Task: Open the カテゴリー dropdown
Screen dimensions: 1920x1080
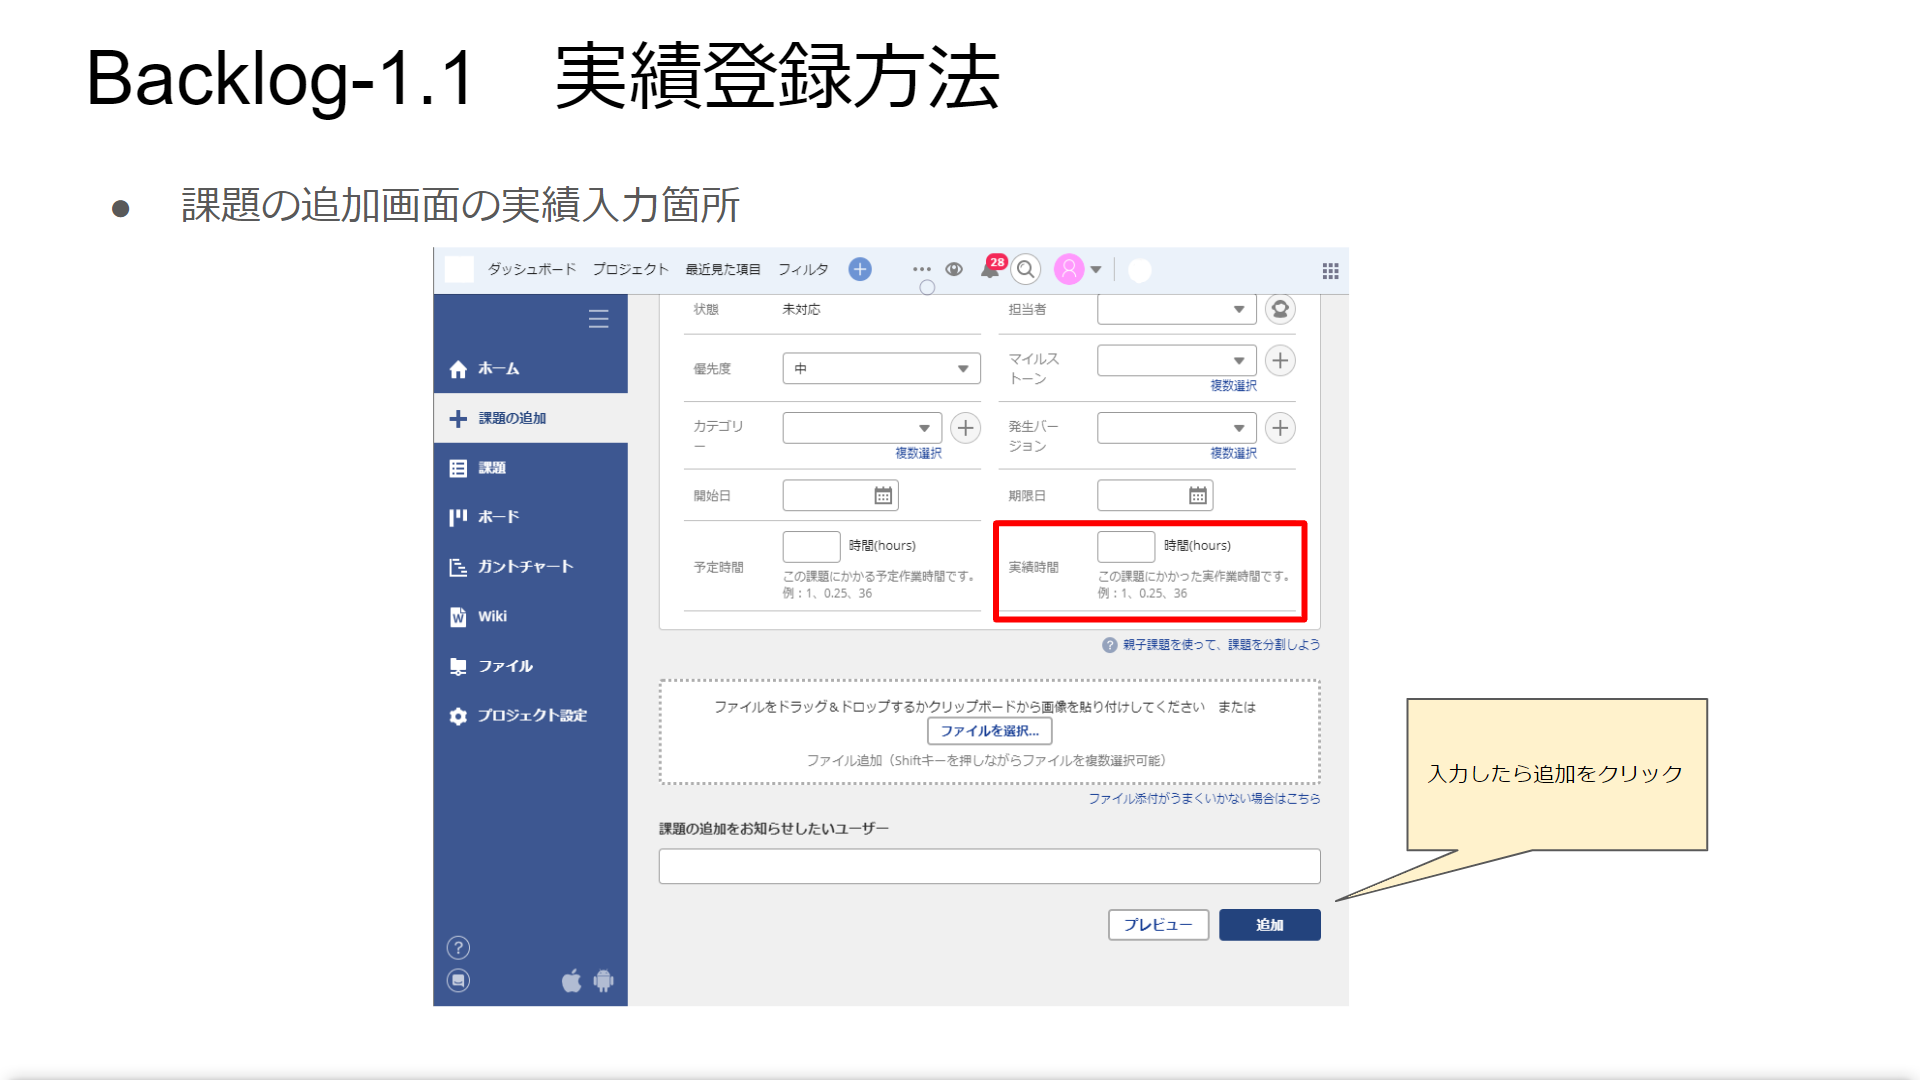Action: [862, 428]
